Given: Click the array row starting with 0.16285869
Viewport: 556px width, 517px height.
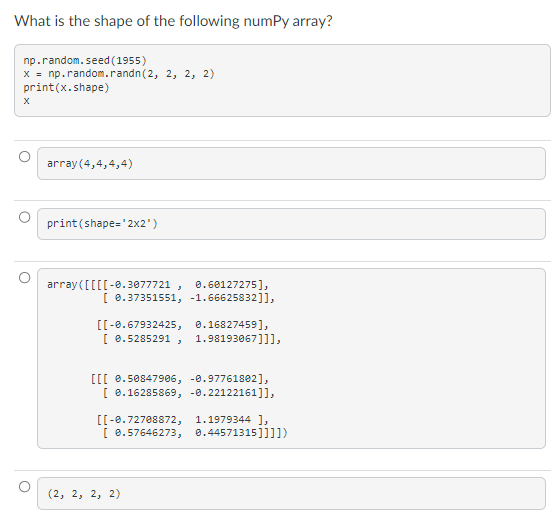Looking at the screenshot, I should tap(189, 393).
